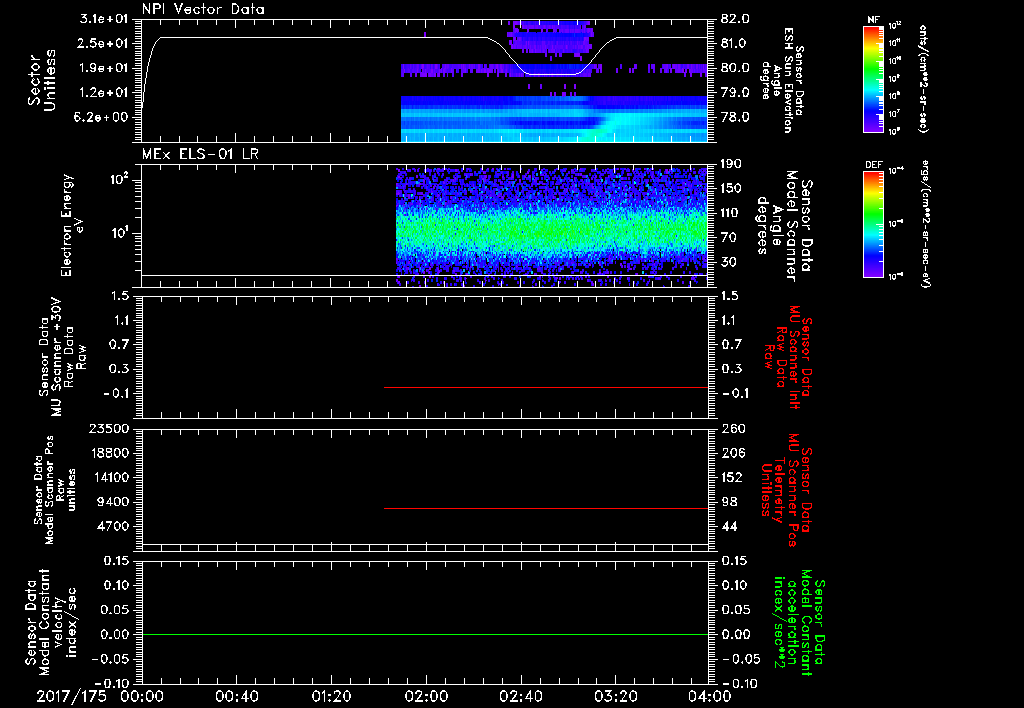Click the 04:00 time axis label
Image resolution: width=1024 pixels, height=708 pixels.
[x=710, y=696]
